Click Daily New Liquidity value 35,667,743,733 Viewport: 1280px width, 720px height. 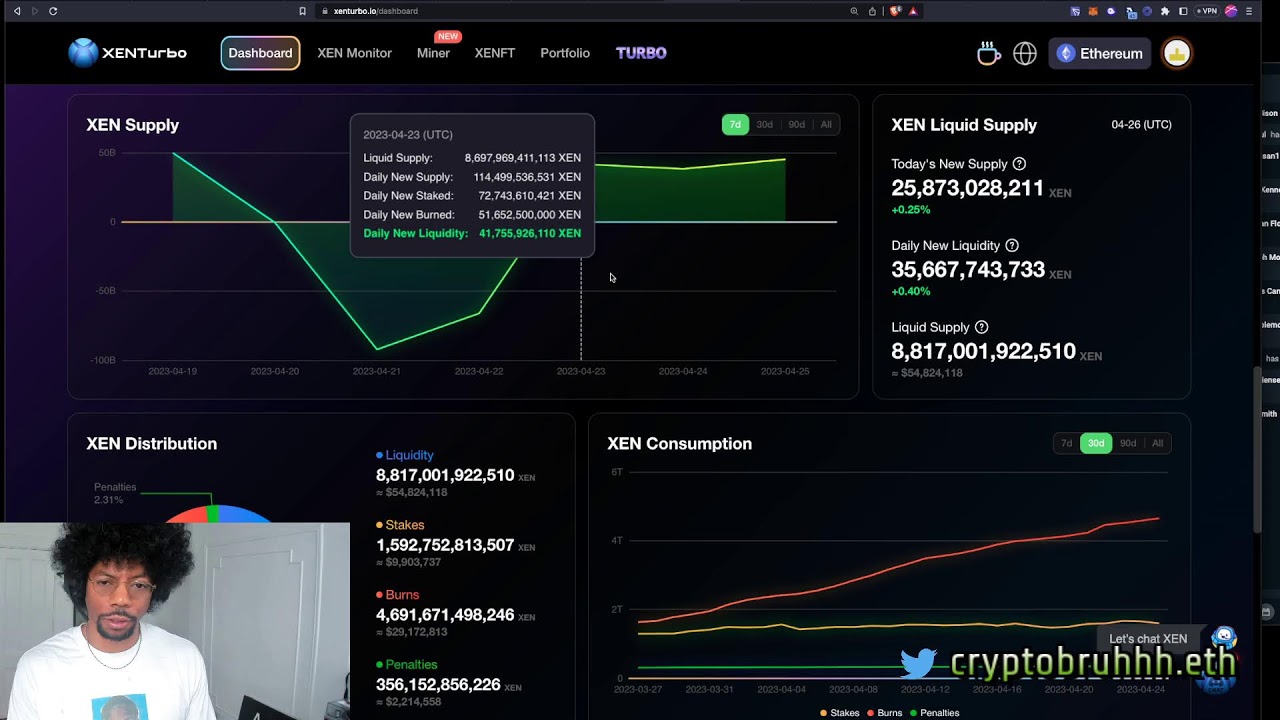[x=968, y=270]
